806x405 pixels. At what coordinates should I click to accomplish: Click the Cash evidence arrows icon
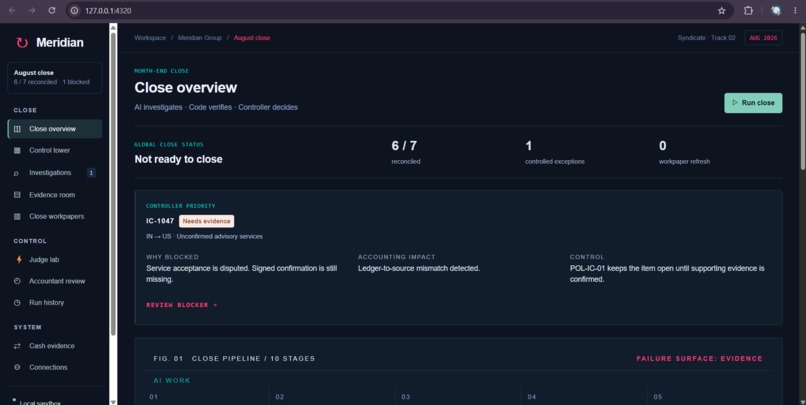pyautogui.click(x=17, y=346)
